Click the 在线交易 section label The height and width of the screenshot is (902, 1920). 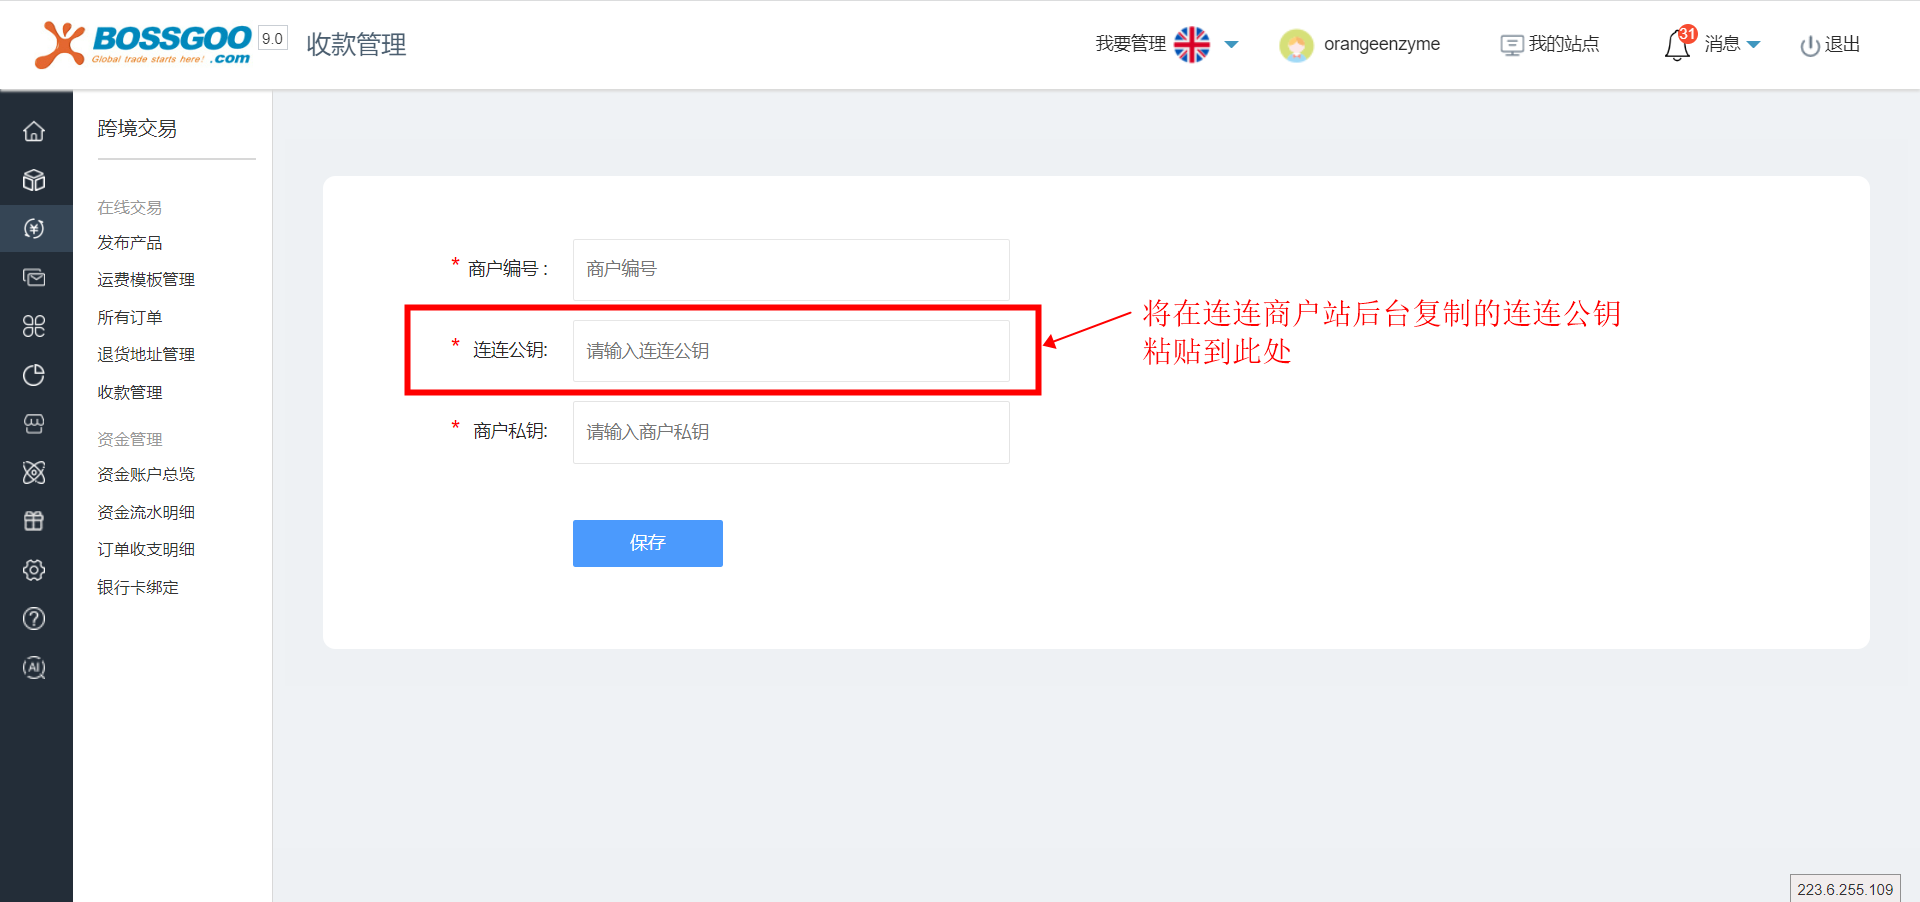tap(130, 208)
